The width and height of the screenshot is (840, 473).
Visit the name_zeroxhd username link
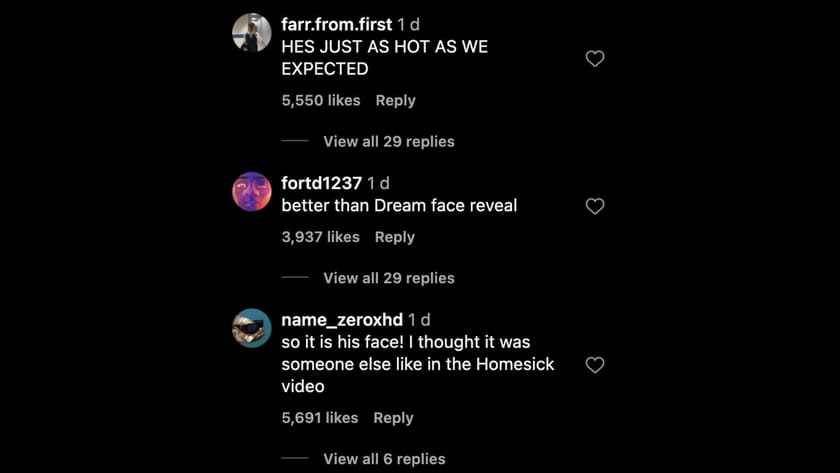pos(342,320)
